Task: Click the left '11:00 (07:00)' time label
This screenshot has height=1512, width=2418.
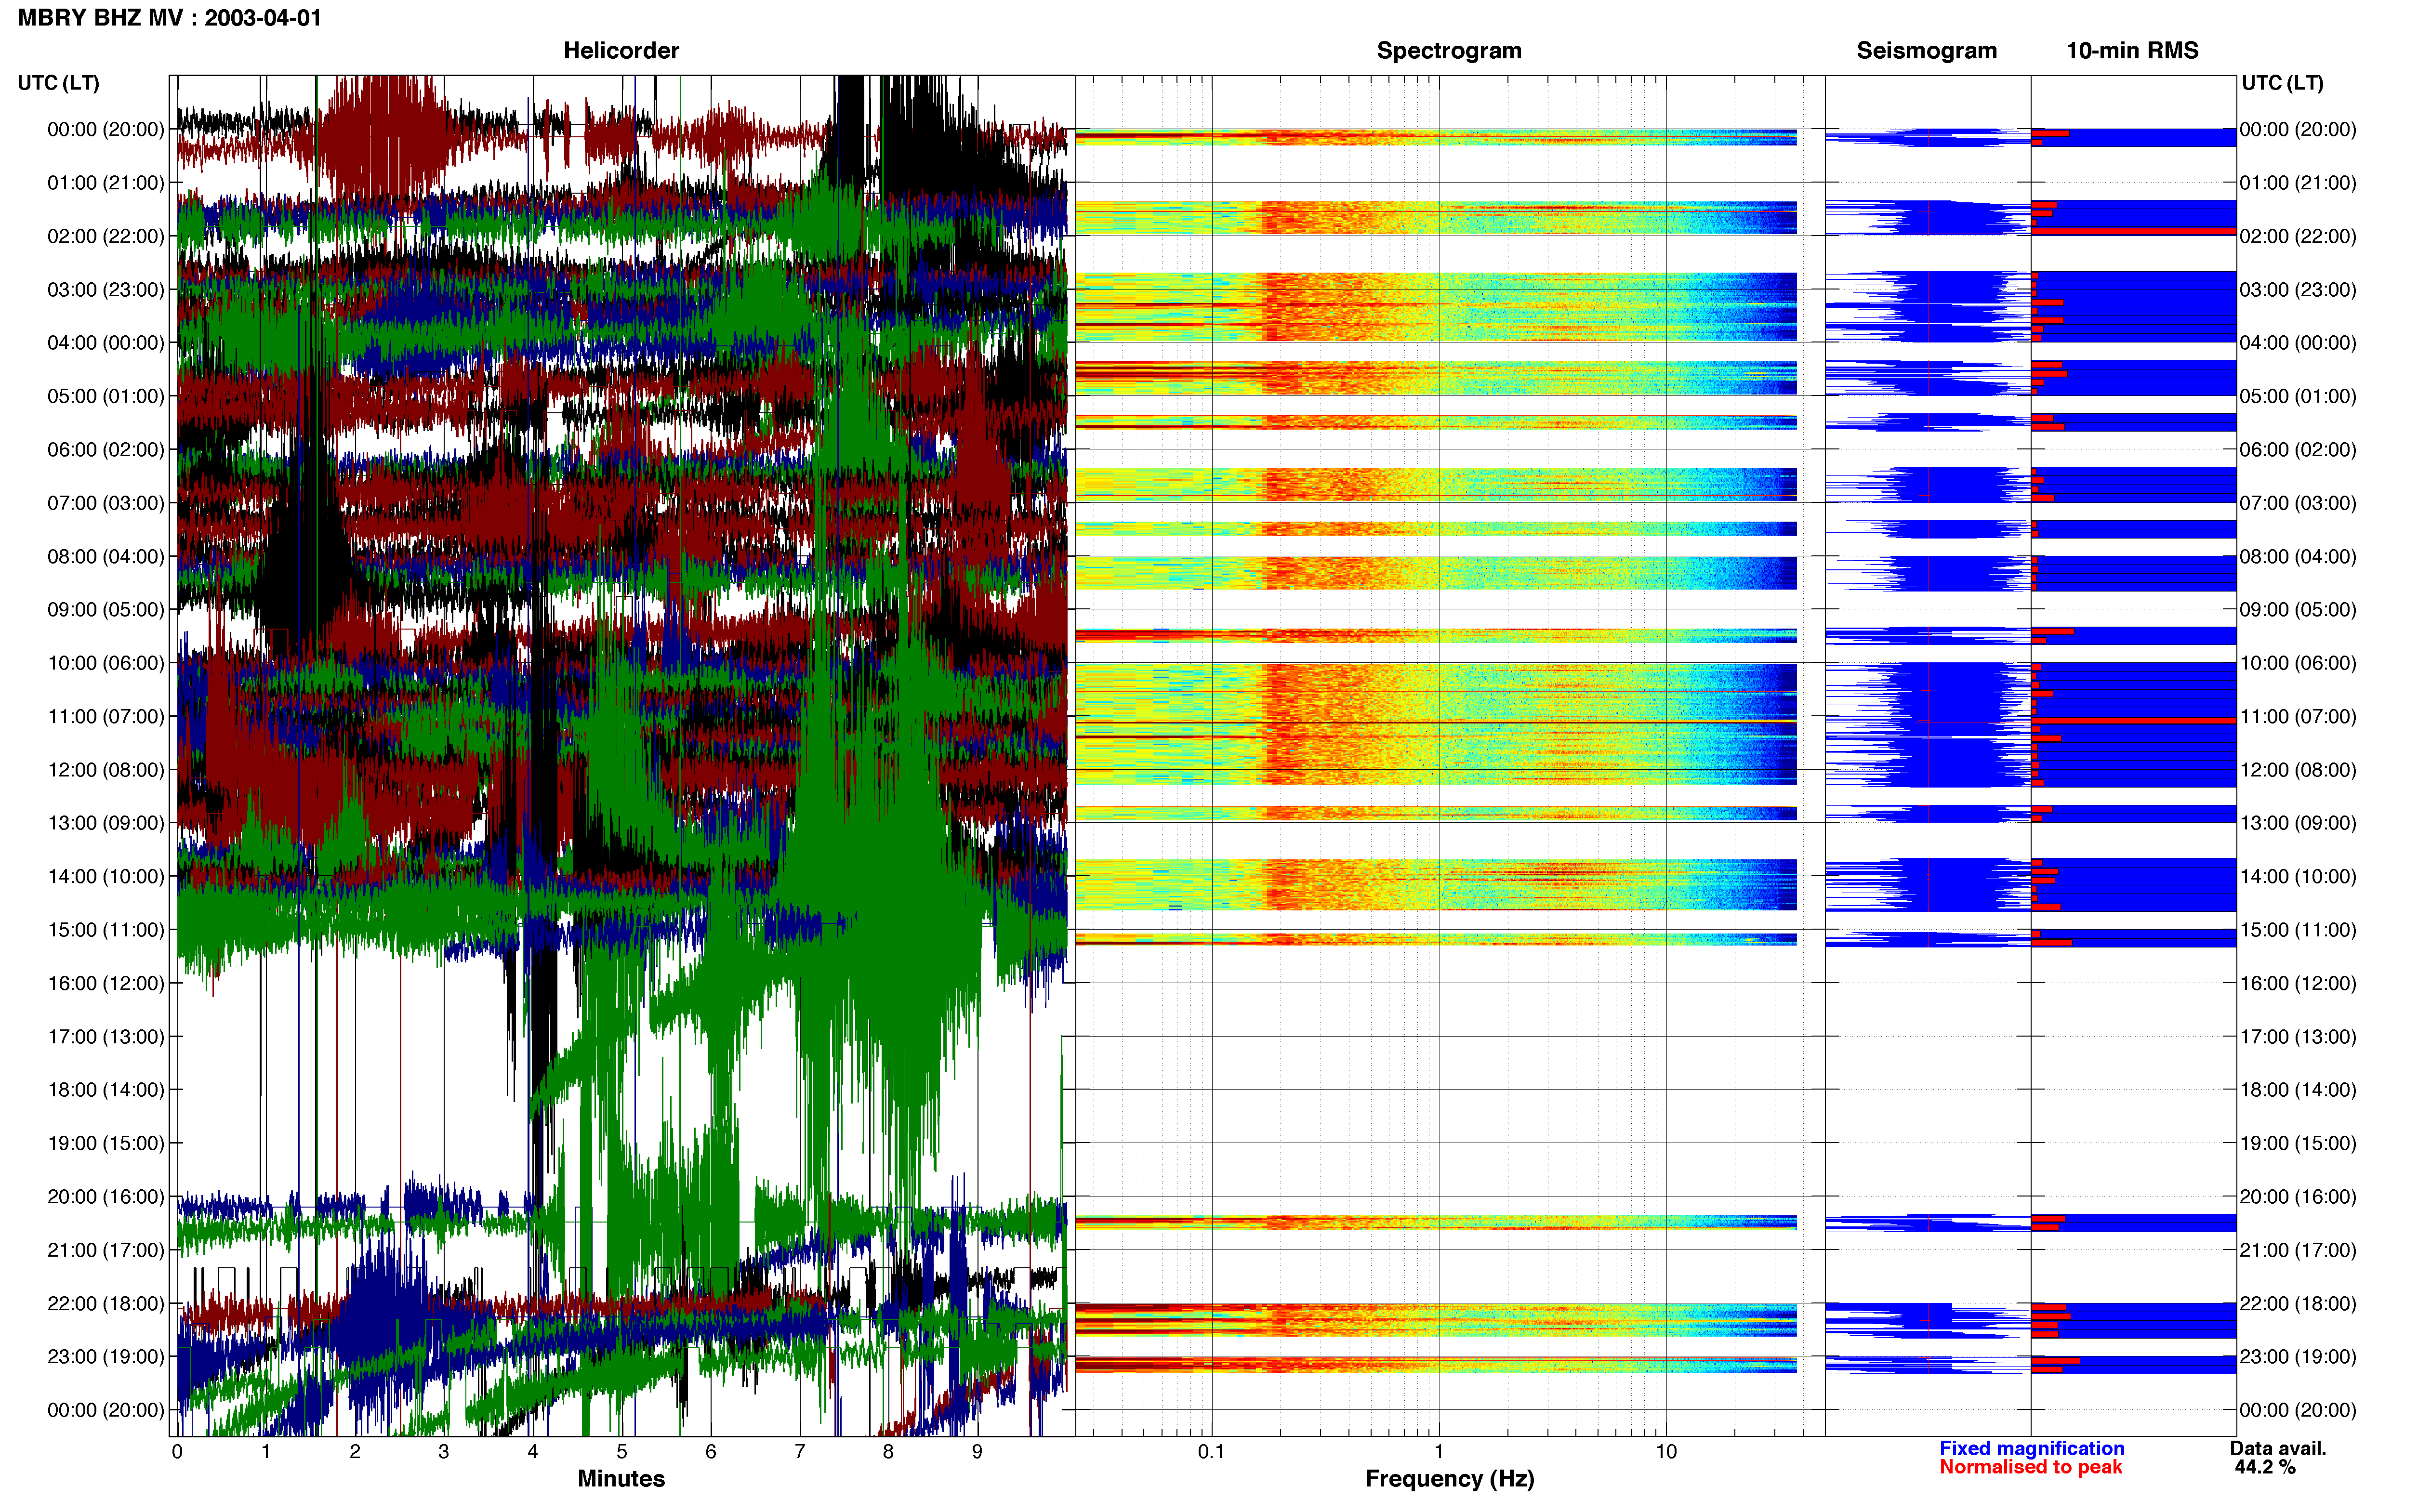Action: [106, 716]
